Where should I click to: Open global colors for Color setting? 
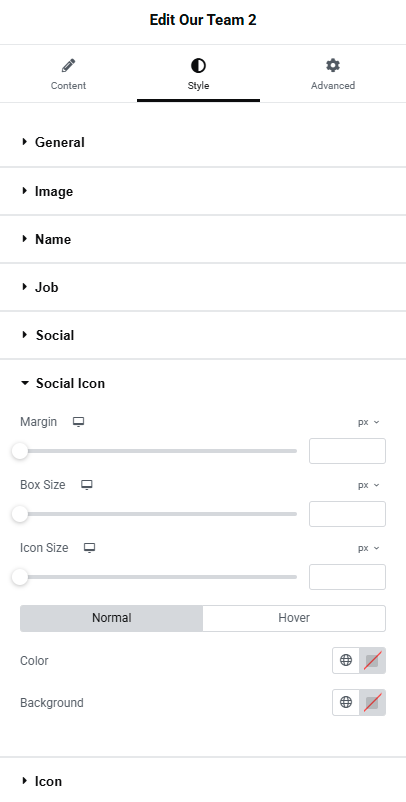(x=346, y=660)
